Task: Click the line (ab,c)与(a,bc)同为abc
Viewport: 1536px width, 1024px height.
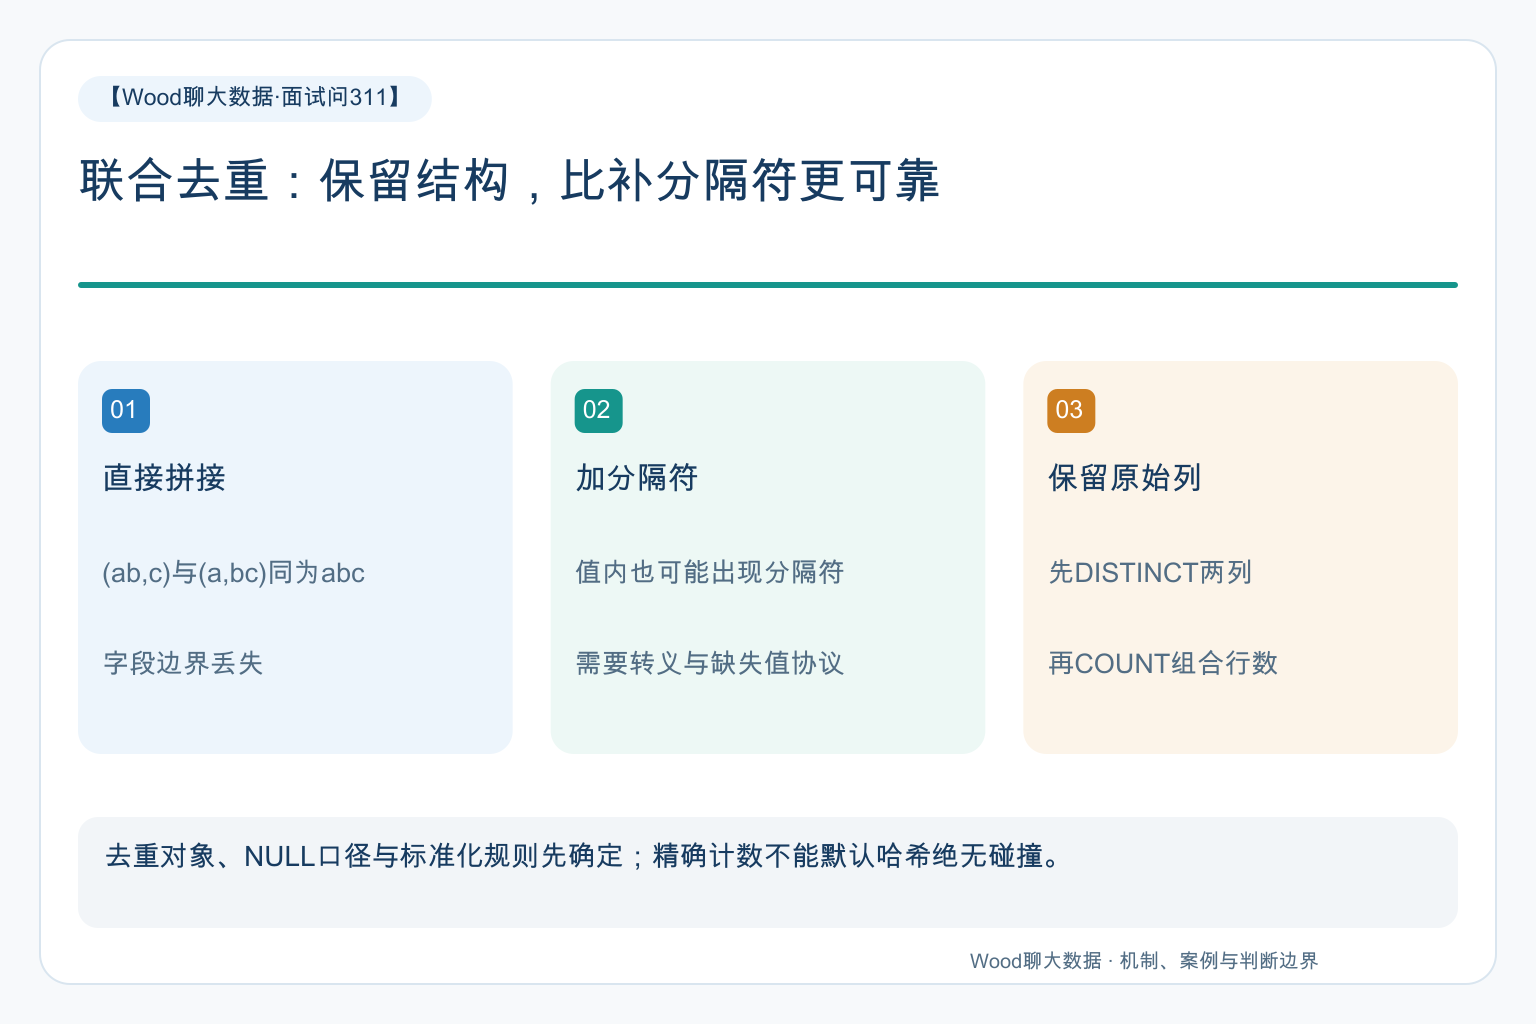Action: [x=234, y=573]
